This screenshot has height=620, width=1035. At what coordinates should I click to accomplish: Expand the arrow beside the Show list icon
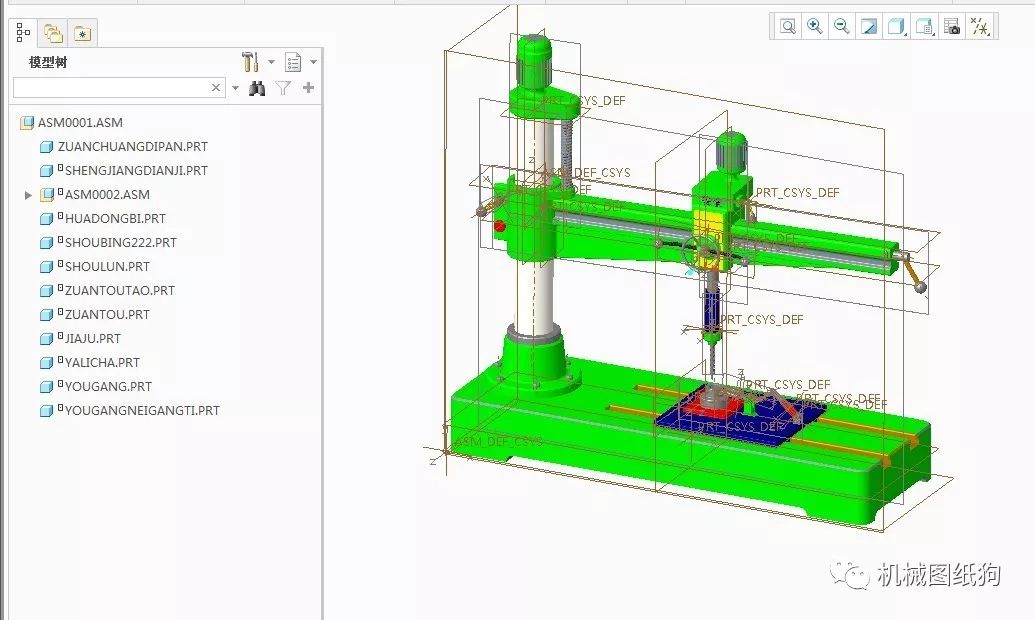click(314, 62)
